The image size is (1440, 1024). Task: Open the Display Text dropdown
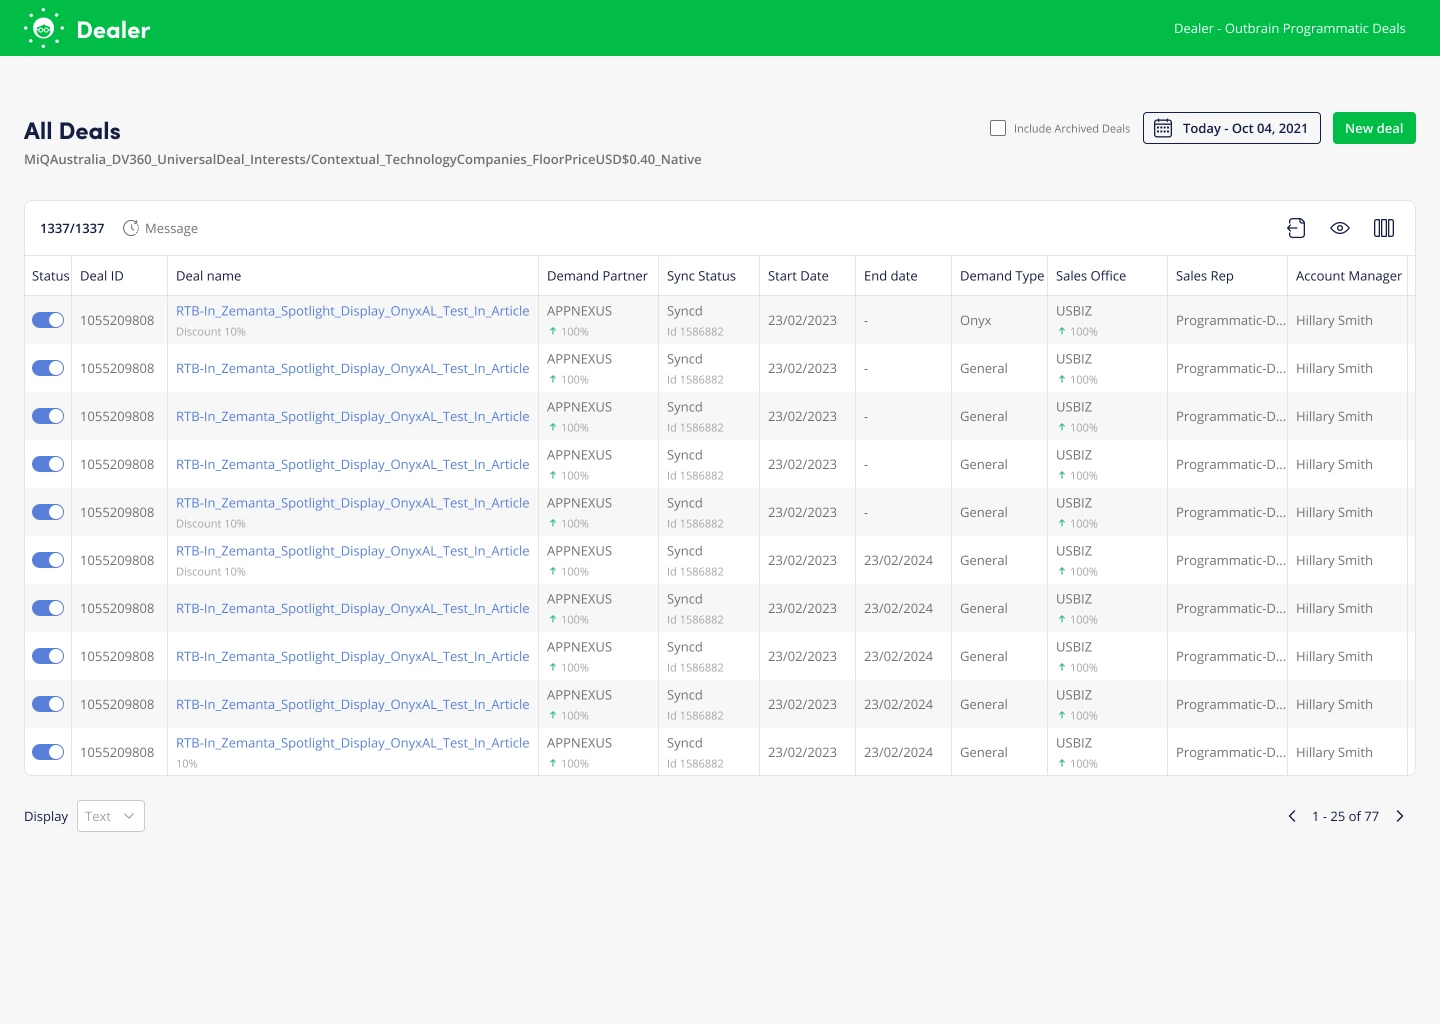pos(111,816)
